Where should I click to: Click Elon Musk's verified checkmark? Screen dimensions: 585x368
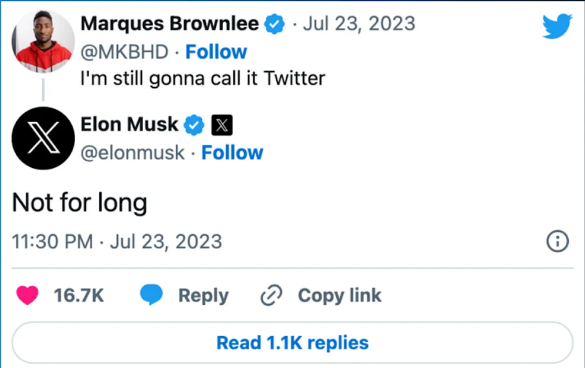click(x=194, y=125)
